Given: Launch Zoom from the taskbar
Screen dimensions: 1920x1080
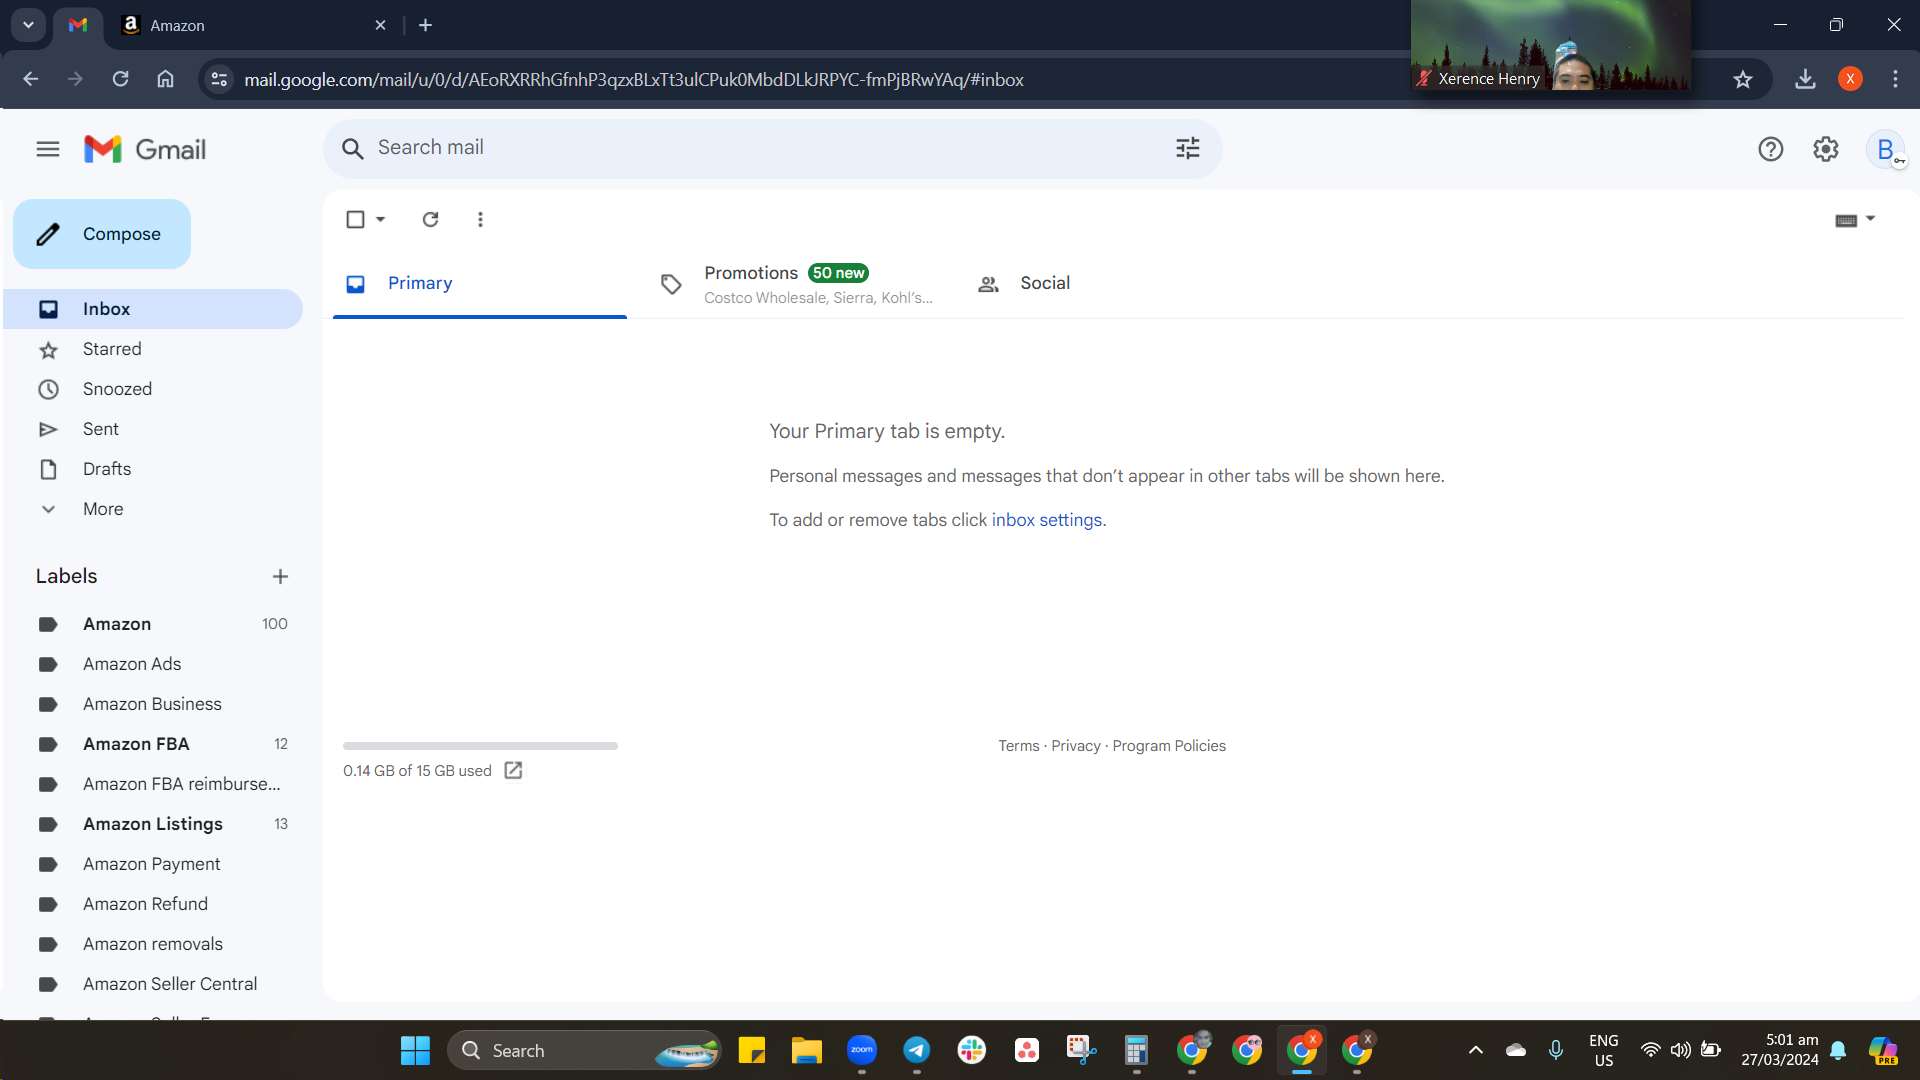Looking at the screenshot, I should [862, 1050].
